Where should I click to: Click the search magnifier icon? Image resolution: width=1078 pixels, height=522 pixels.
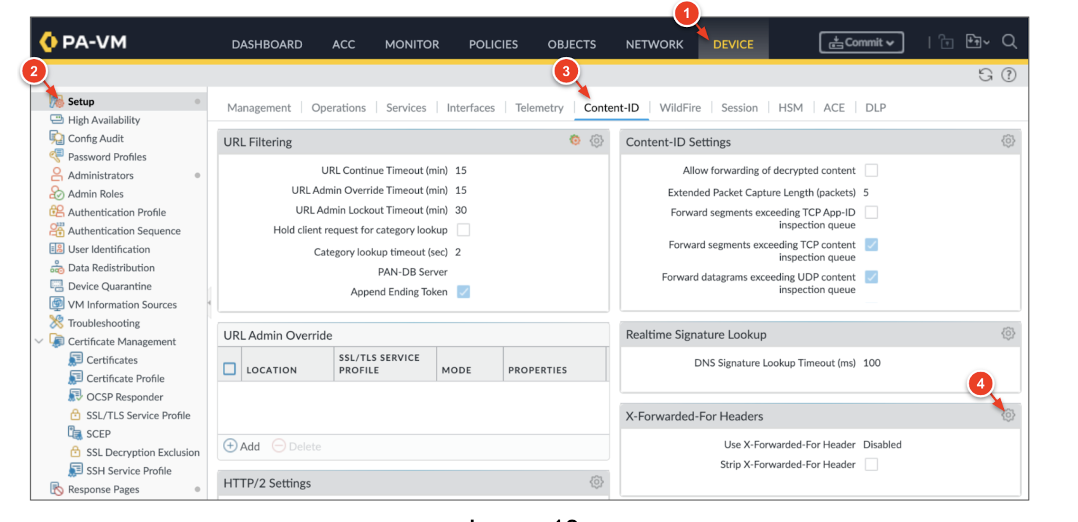(x=1009, y=42)
